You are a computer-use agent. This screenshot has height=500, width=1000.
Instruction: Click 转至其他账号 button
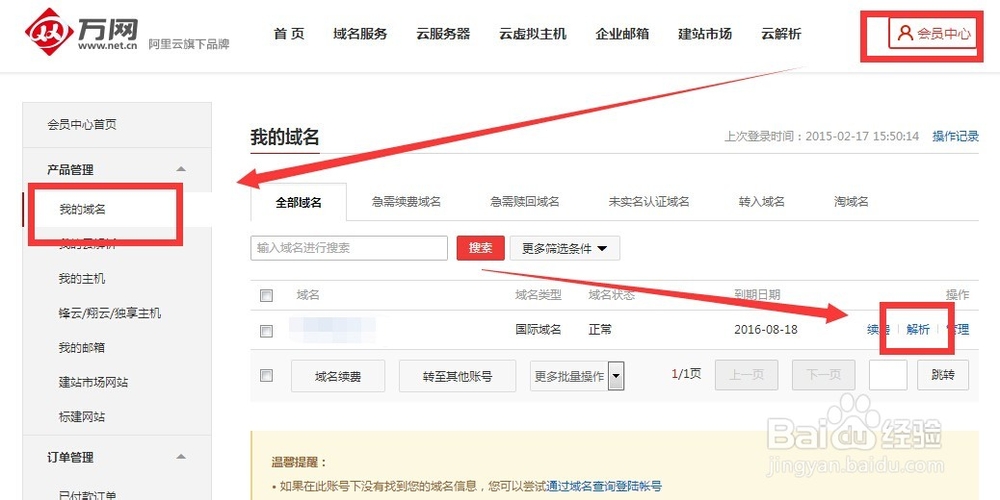pyautogui.click(x=457, y=376)
